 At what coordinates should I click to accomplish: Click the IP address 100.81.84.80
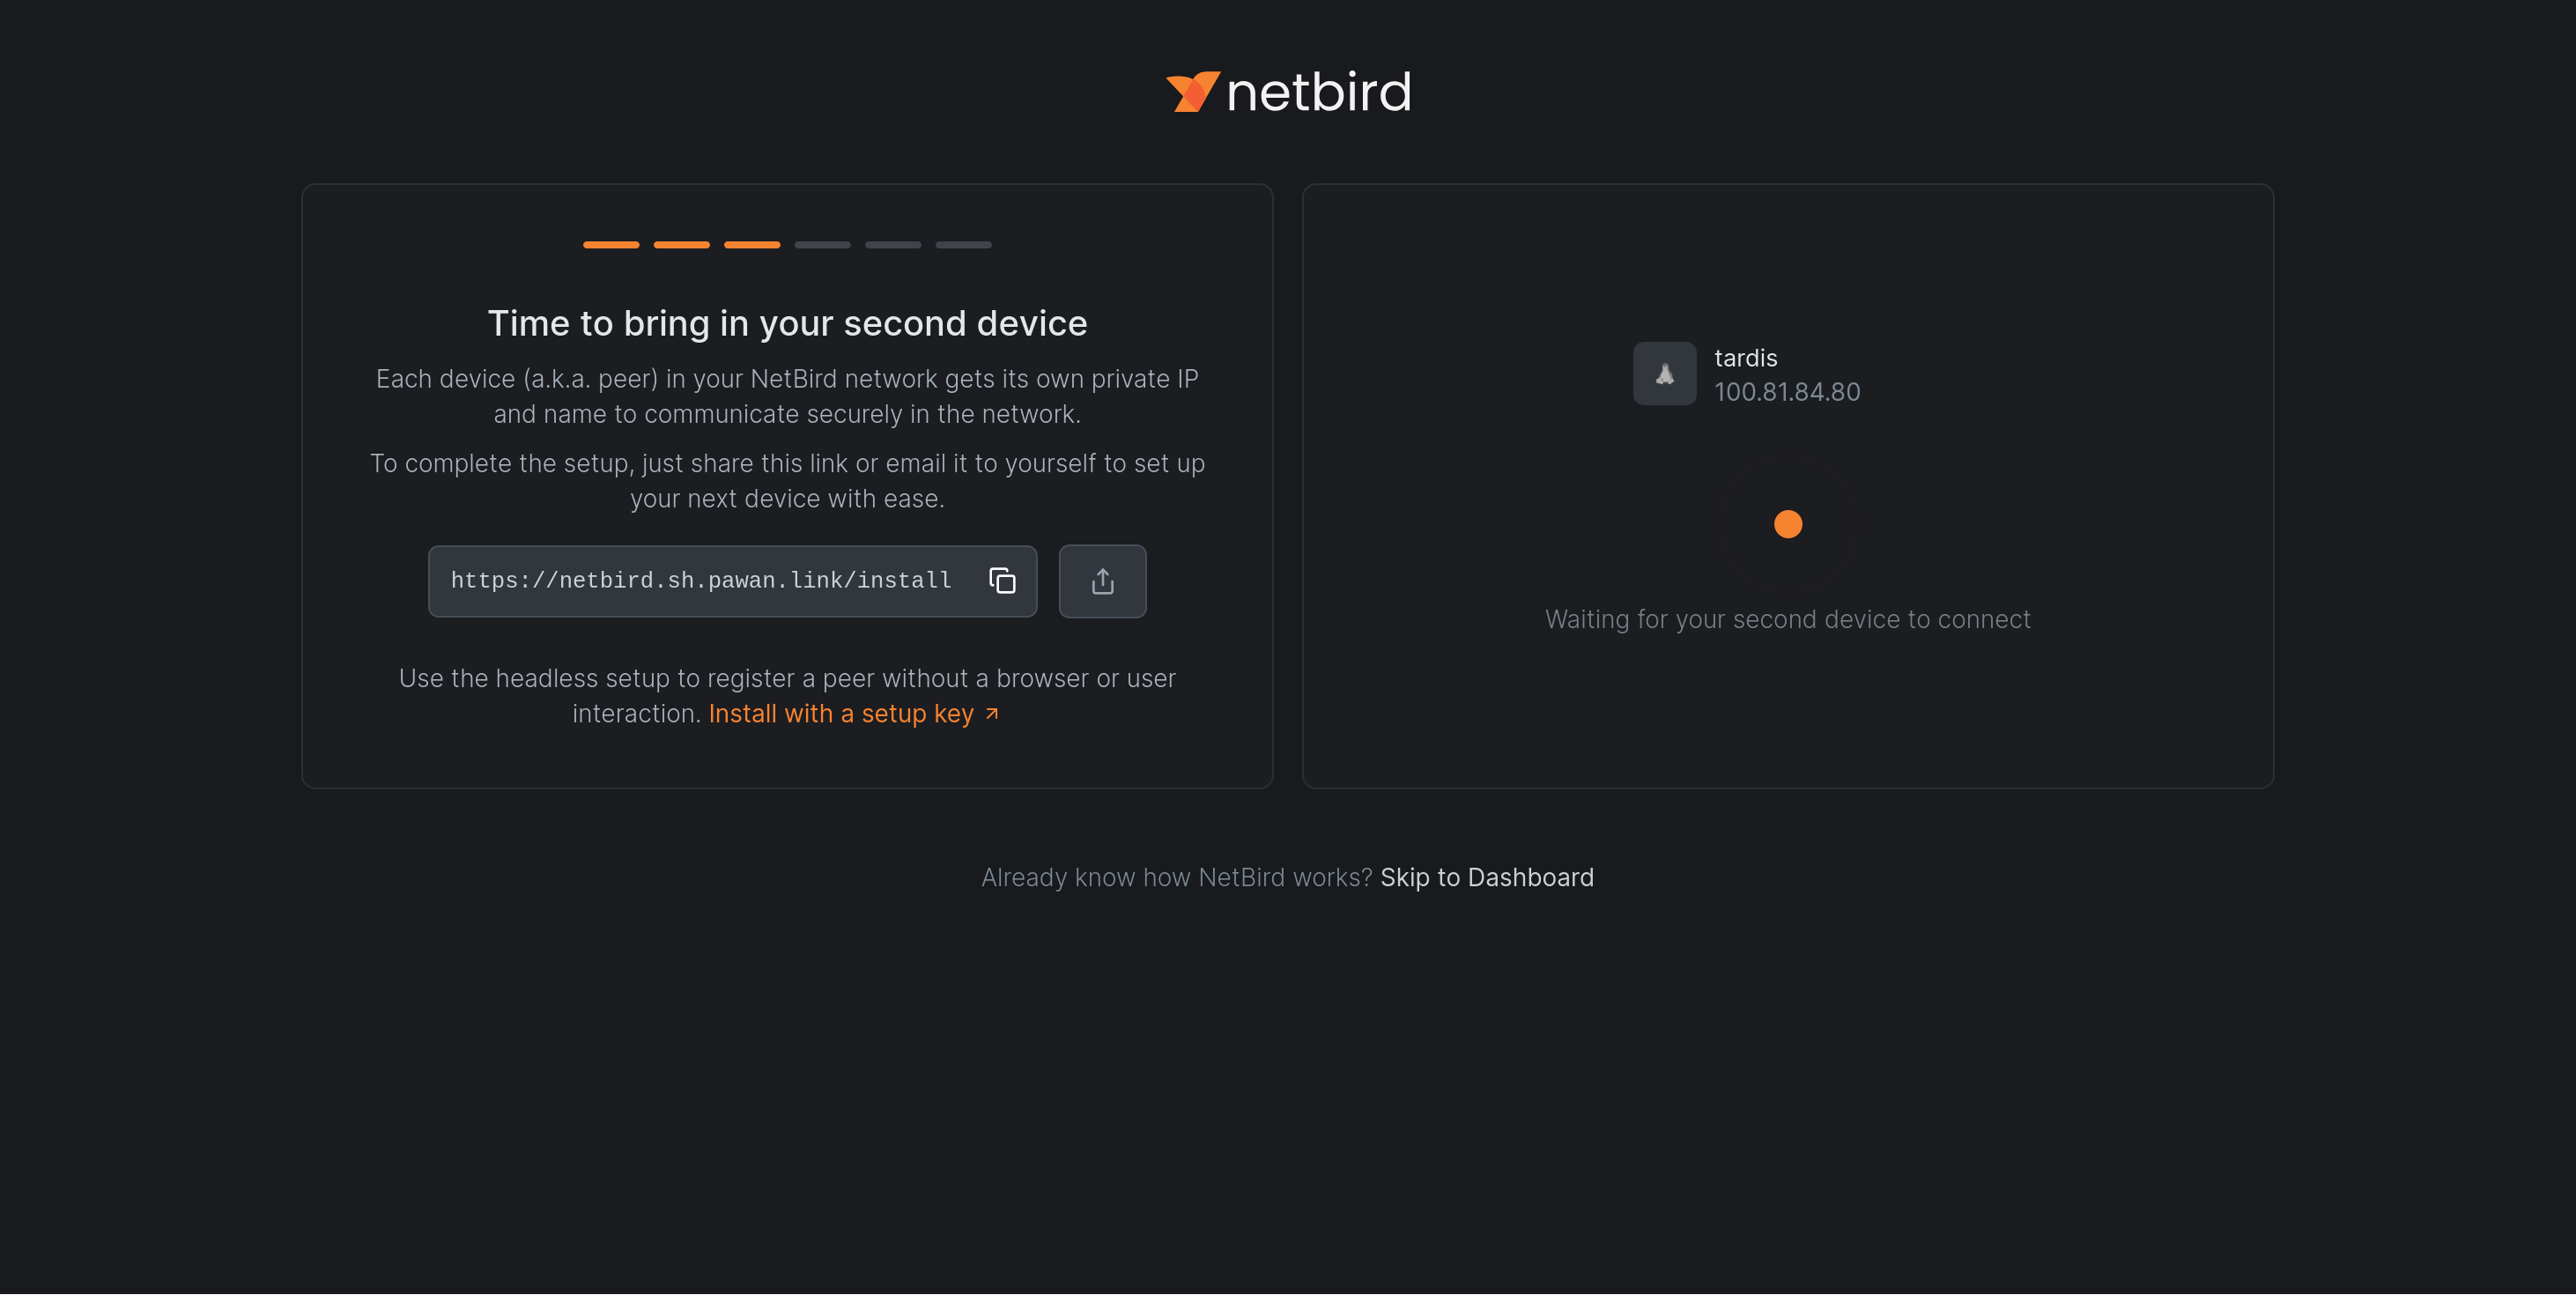pyautogui.click(x=1787, y=392)
